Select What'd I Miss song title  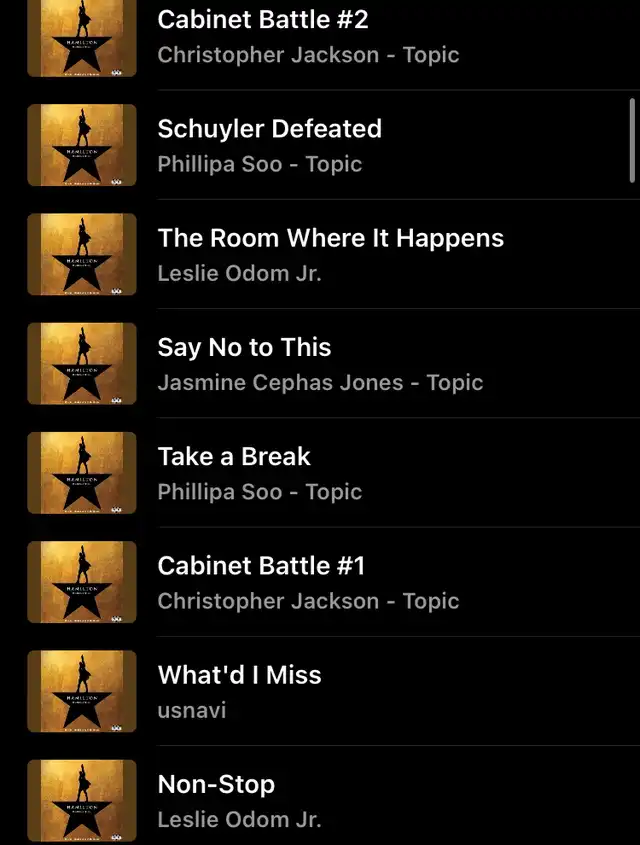239,675
